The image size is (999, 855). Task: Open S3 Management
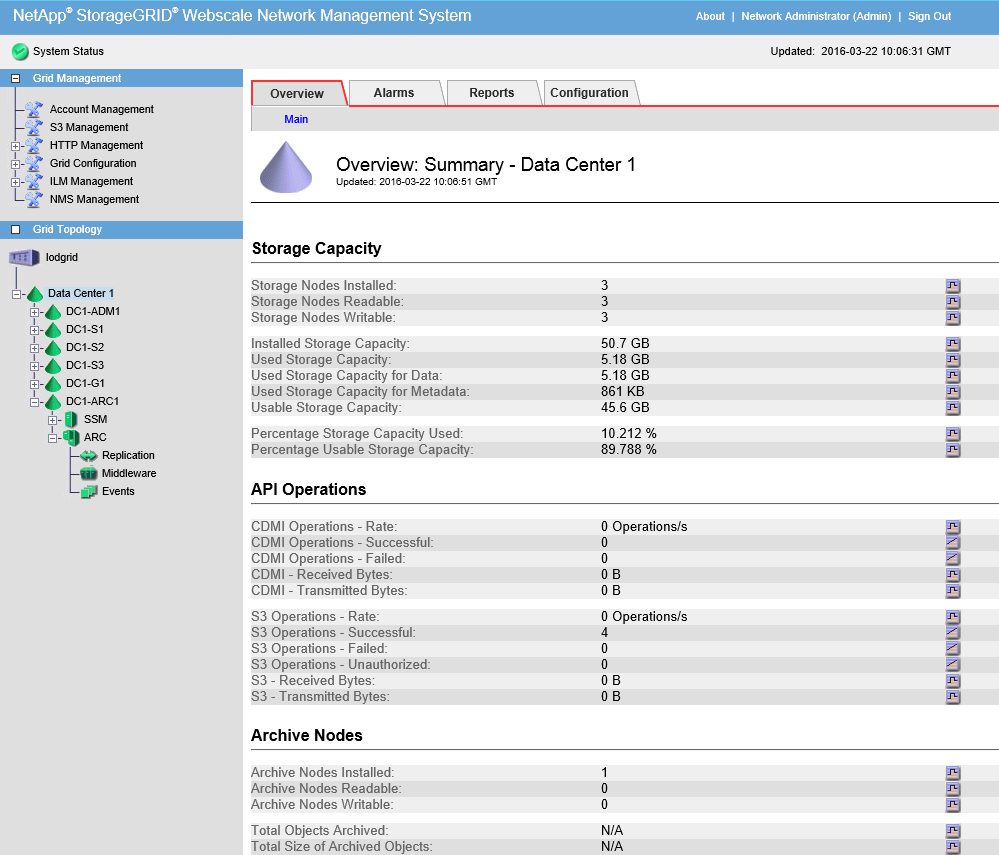89,127
